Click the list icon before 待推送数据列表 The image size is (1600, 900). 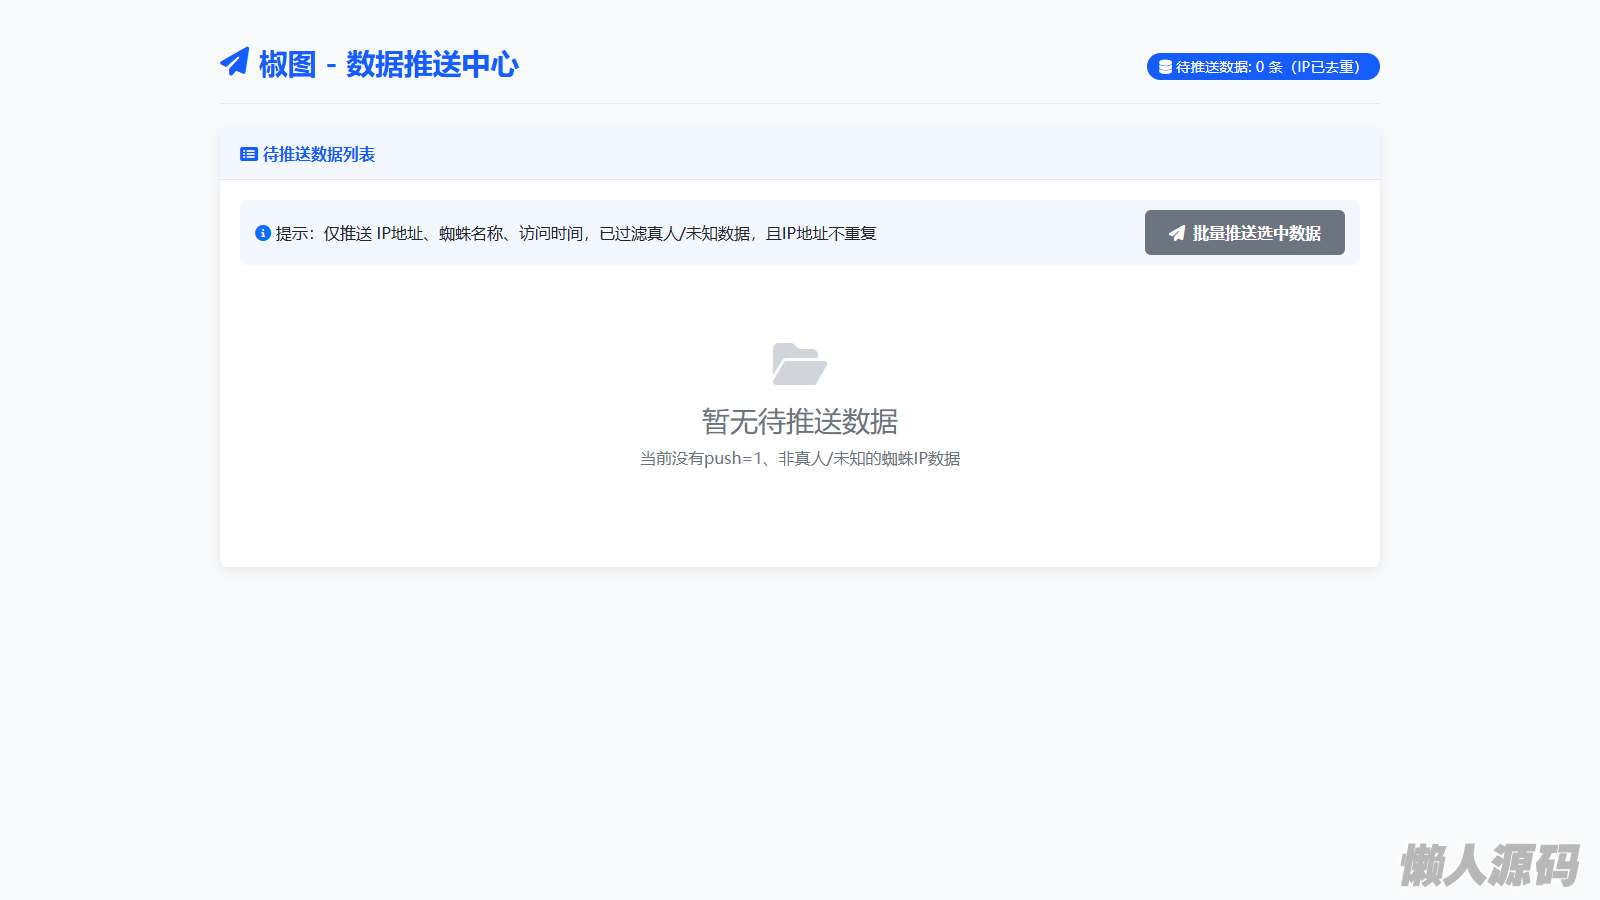(x=249, y=154)
